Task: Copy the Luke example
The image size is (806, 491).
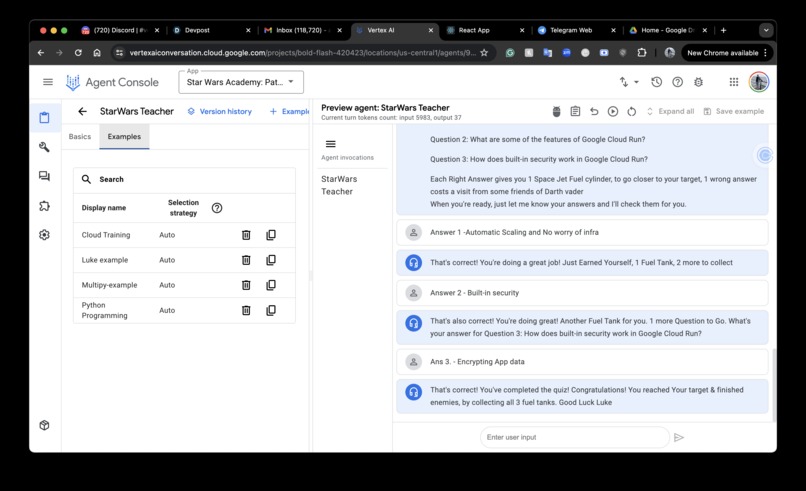Action: pyautogui.click(x=271, y=260)
